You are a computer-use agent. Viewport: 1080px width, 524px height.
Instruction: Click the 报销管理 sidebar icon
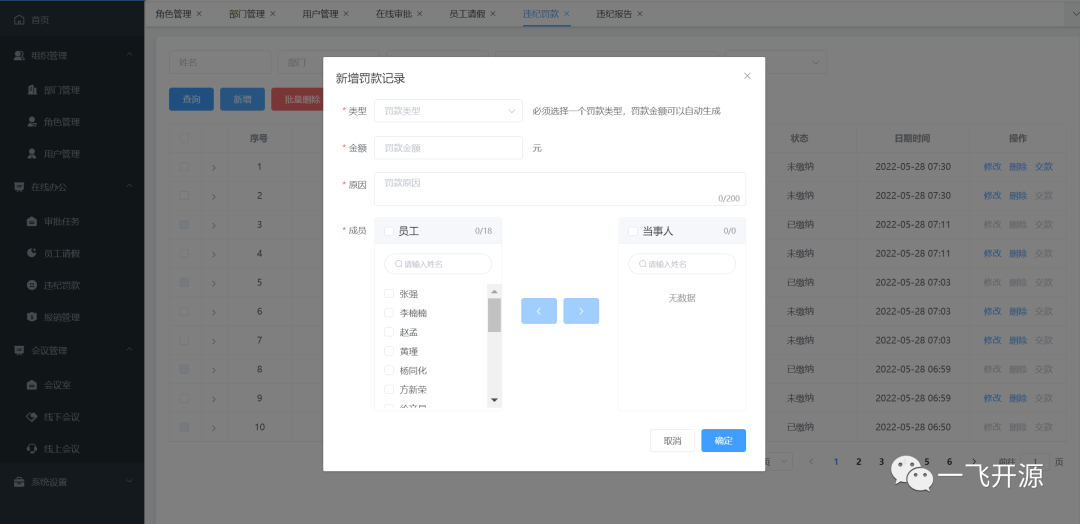click(32, 317)
